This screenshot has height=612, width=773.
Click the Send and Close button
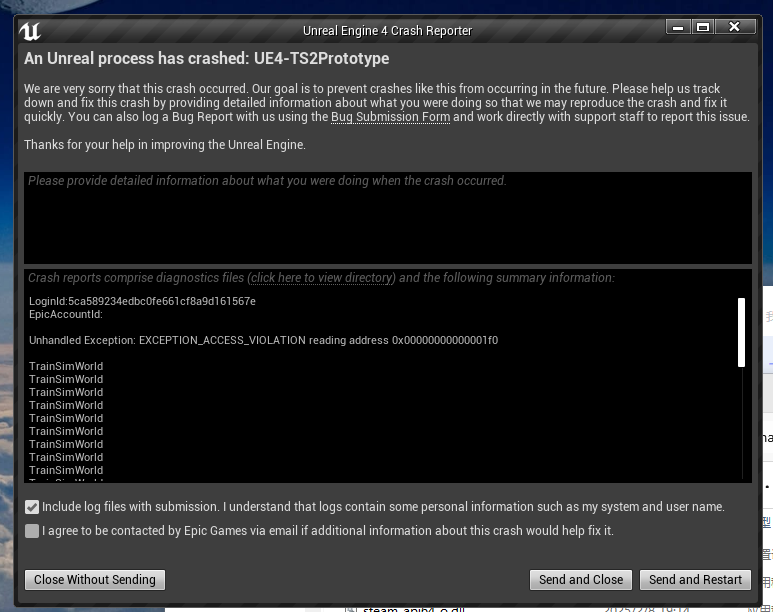pos(580,580)
